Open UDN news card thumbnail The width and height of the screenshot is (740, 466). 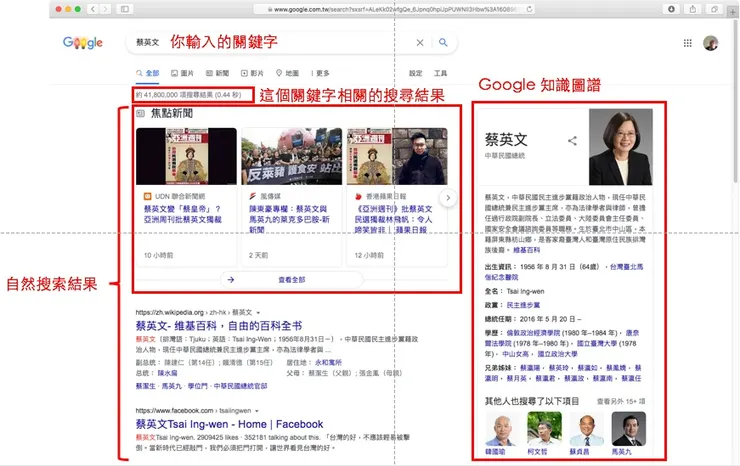186,156
